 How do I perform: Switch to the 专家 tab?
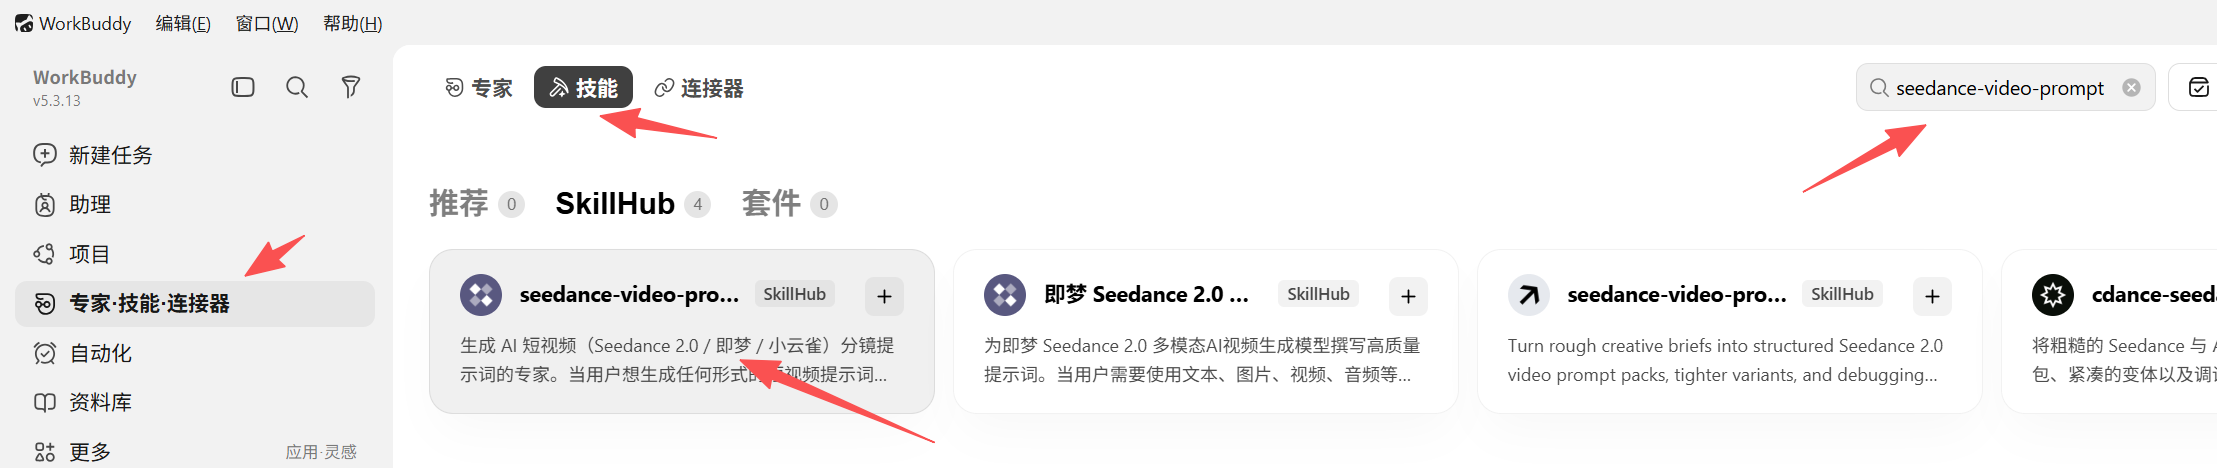point(479,88)
